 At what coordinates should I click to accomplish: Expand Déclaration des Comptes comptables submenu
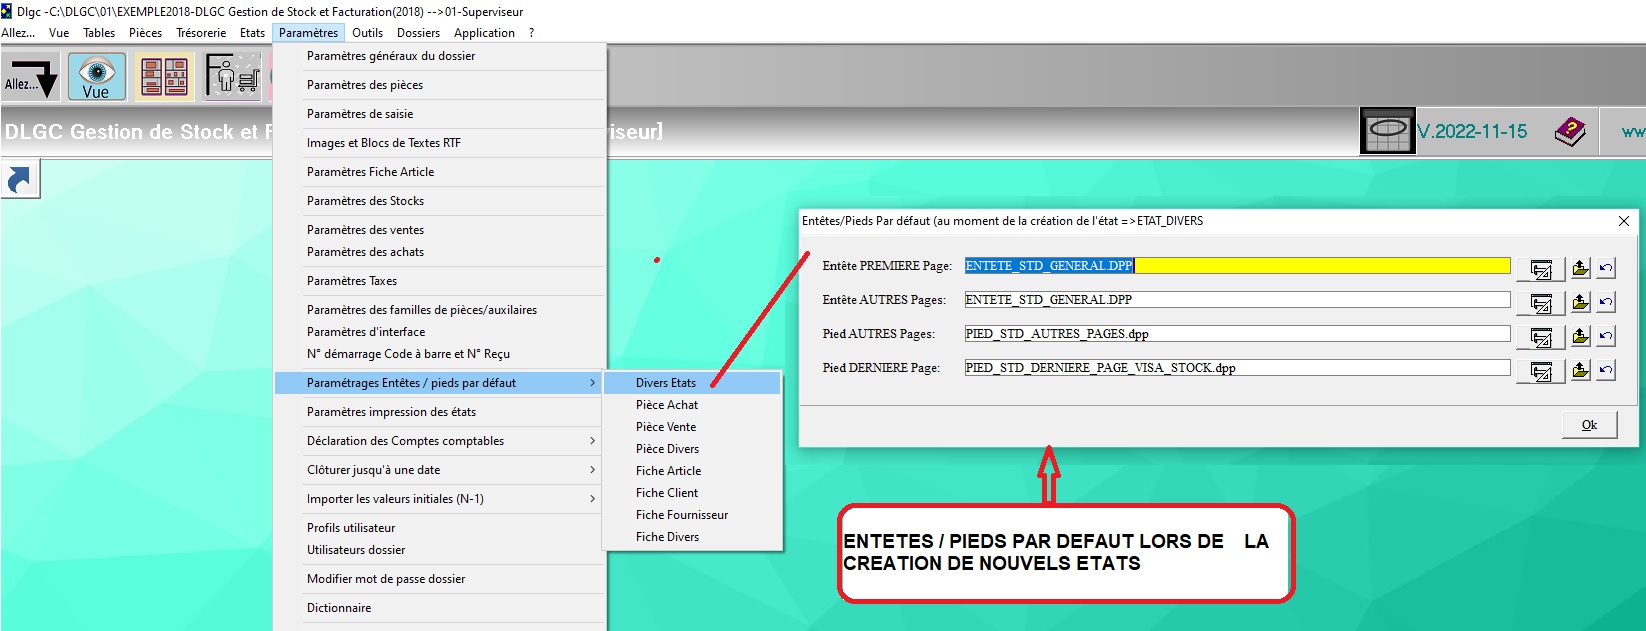coord(440,441)
